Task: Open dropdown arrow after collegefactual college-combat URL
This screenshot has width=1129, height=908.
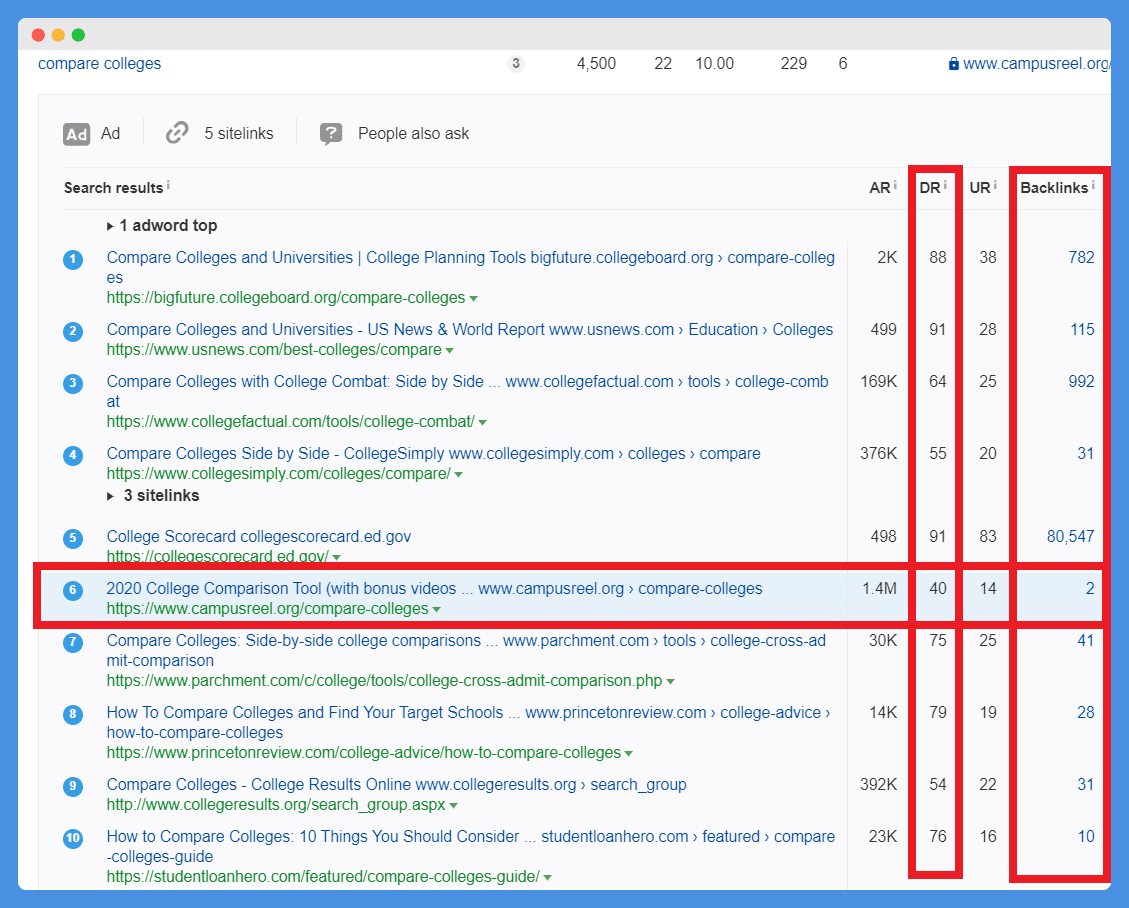Action: pos(482,423)
